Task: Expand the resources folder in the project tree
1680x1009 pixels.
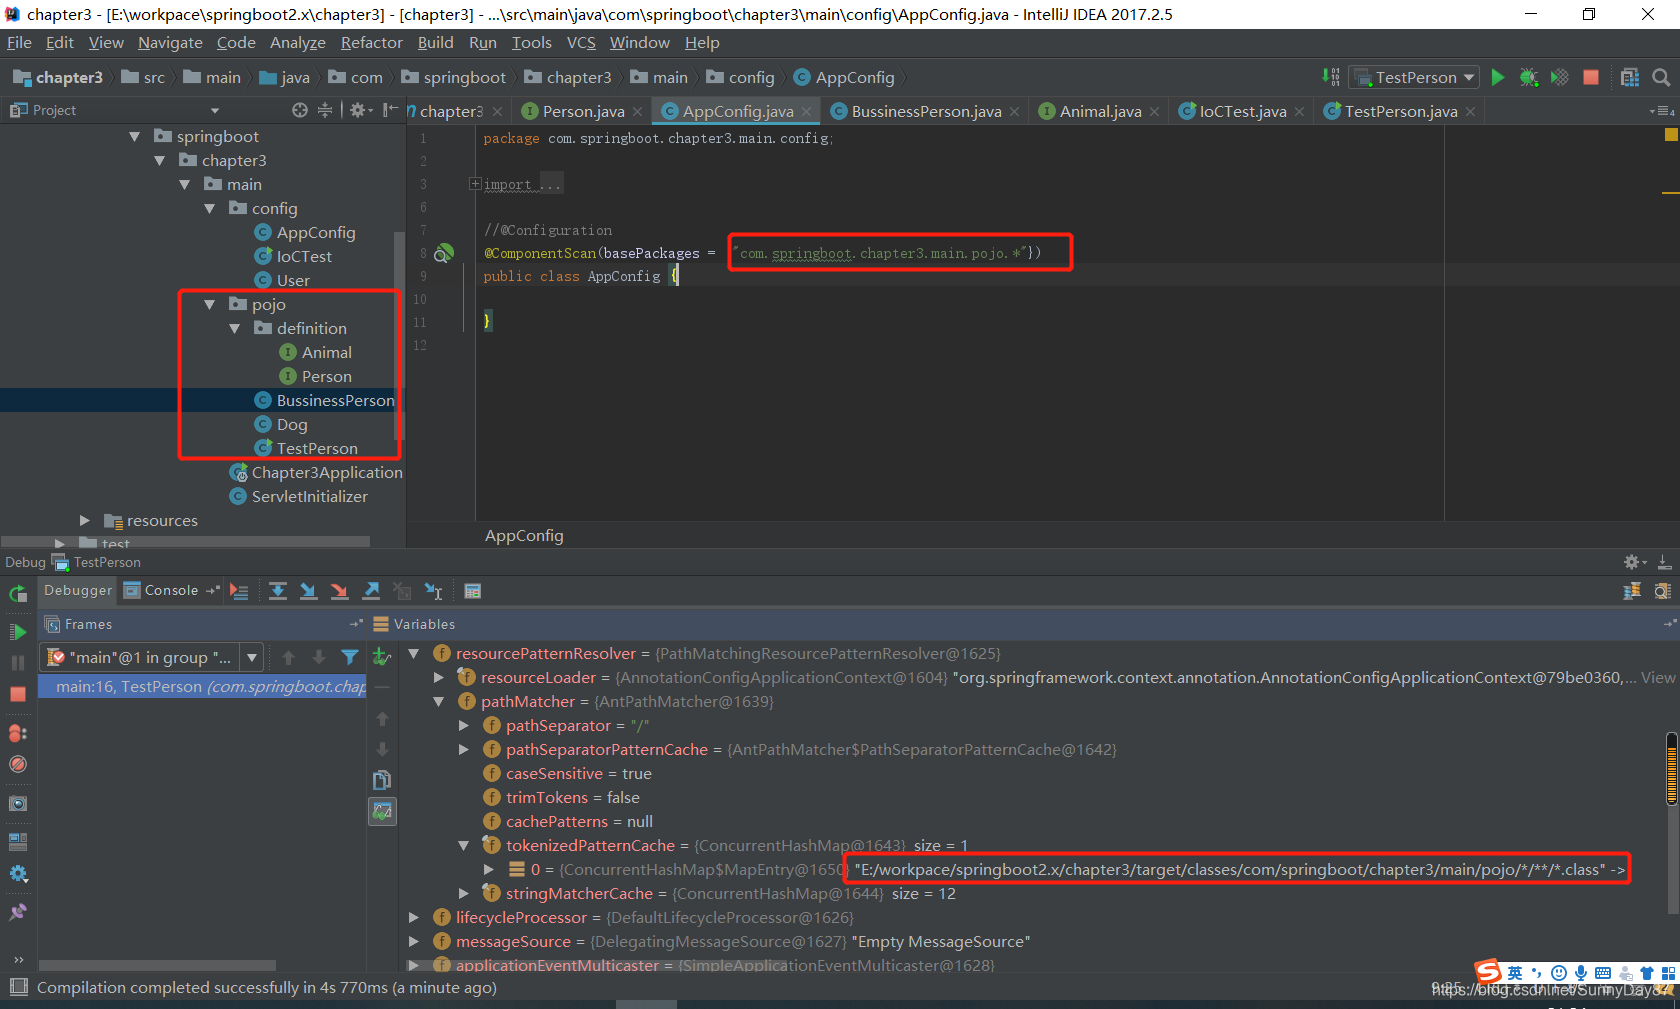Action: tap(85, 520)
